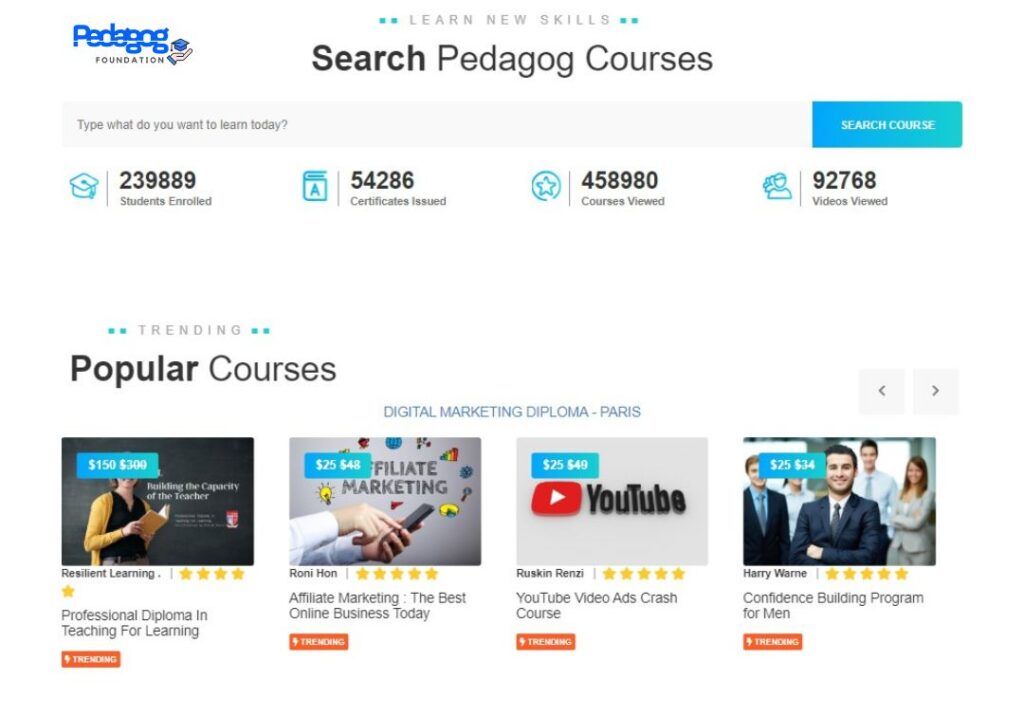This screenshot has width=1024, height=716.
Task: Open YouTube Video Ads Crash Course title
Action: 596,605
